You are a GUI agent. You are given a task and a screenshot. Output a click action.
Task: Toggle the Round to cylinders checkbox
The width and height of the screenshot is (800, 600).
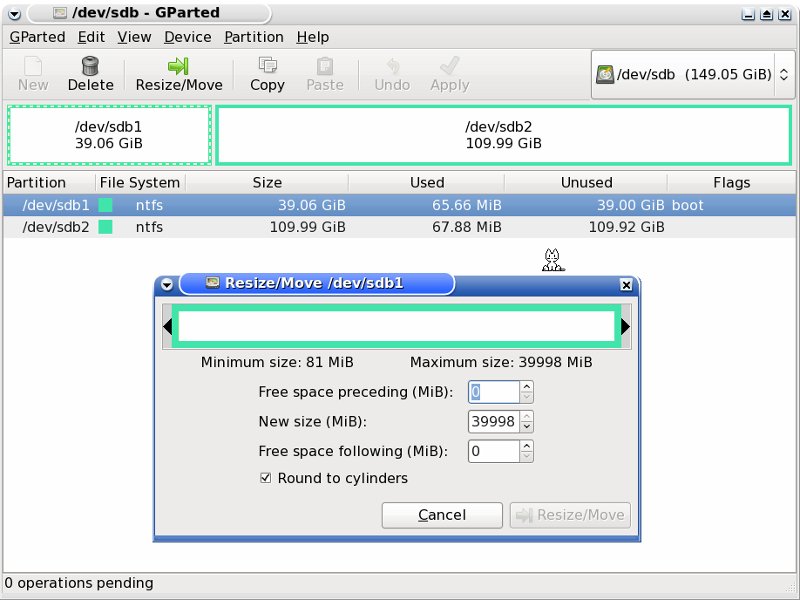[265, 478]
